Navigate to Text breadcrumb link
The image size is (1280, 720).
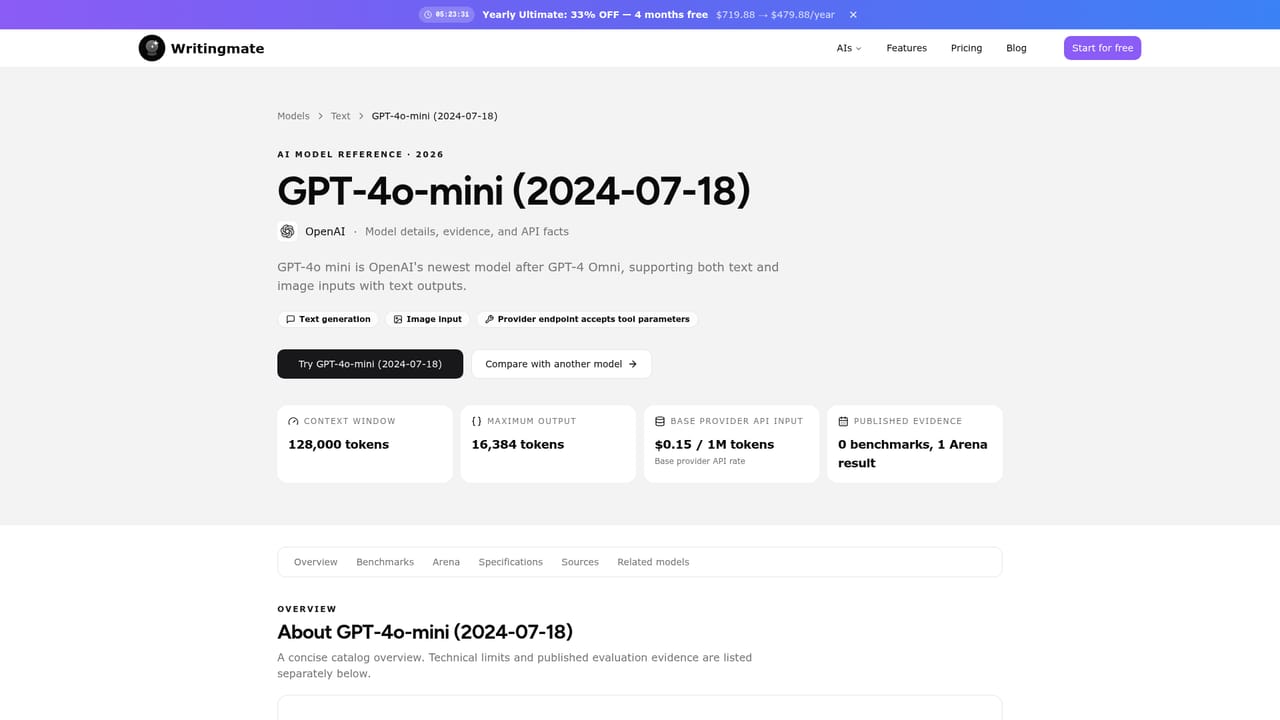(x=341, y=116)
